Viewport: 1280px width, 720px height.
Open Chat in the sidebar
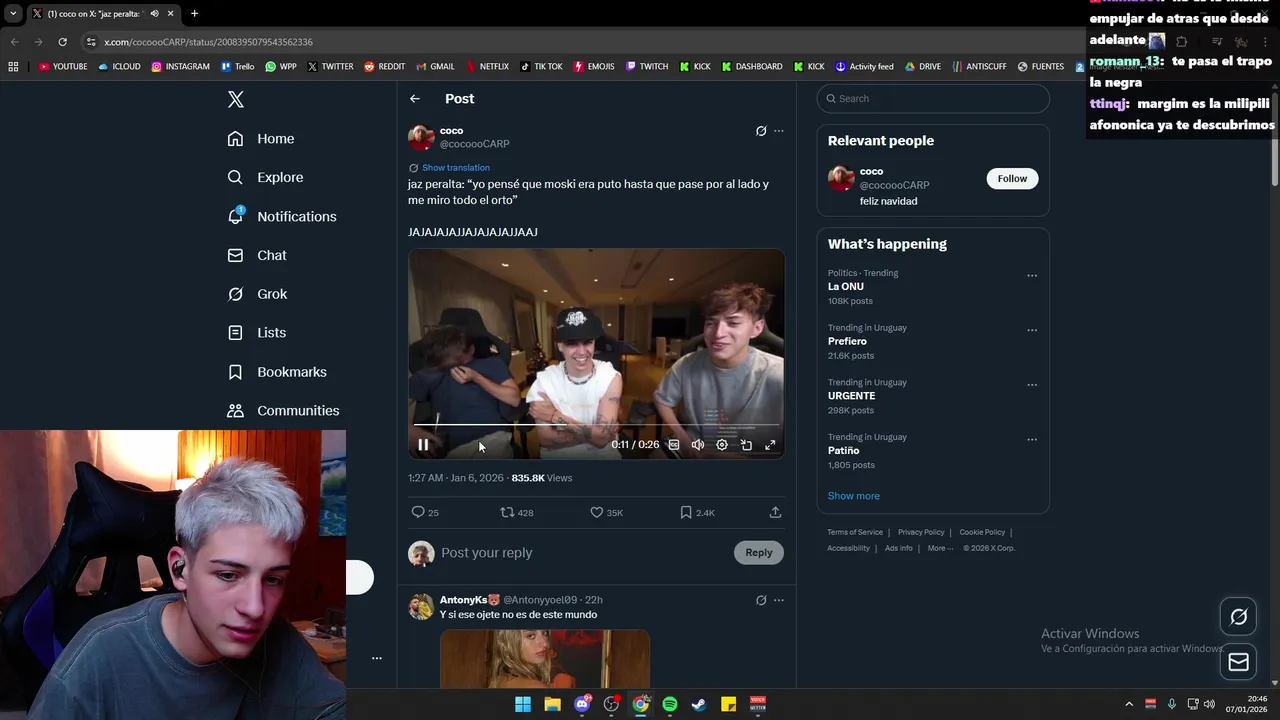point(257,255)
